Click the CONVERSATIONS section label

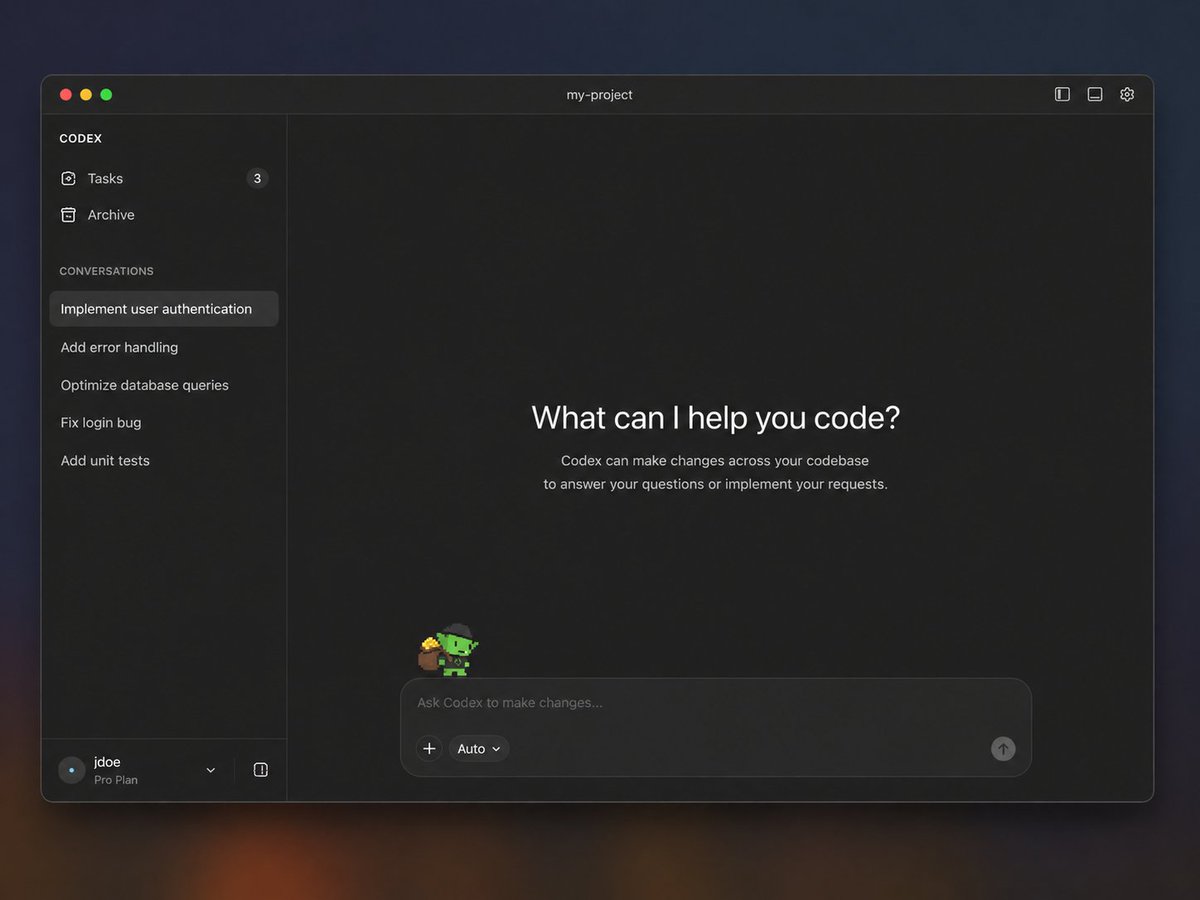106,271
